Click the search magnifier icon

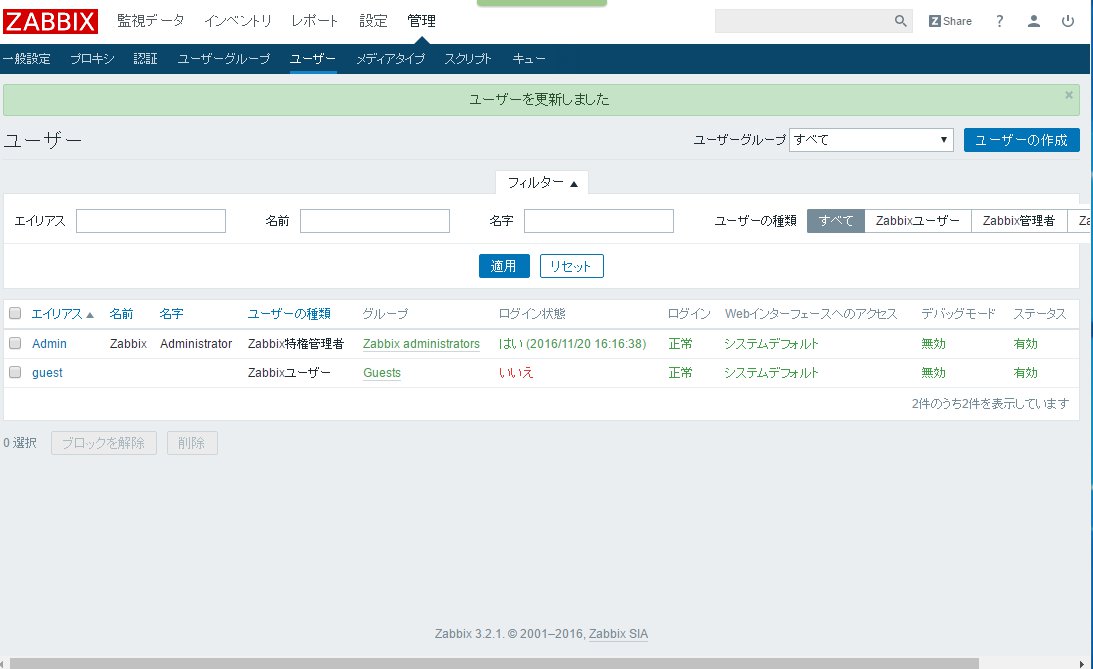901,21
